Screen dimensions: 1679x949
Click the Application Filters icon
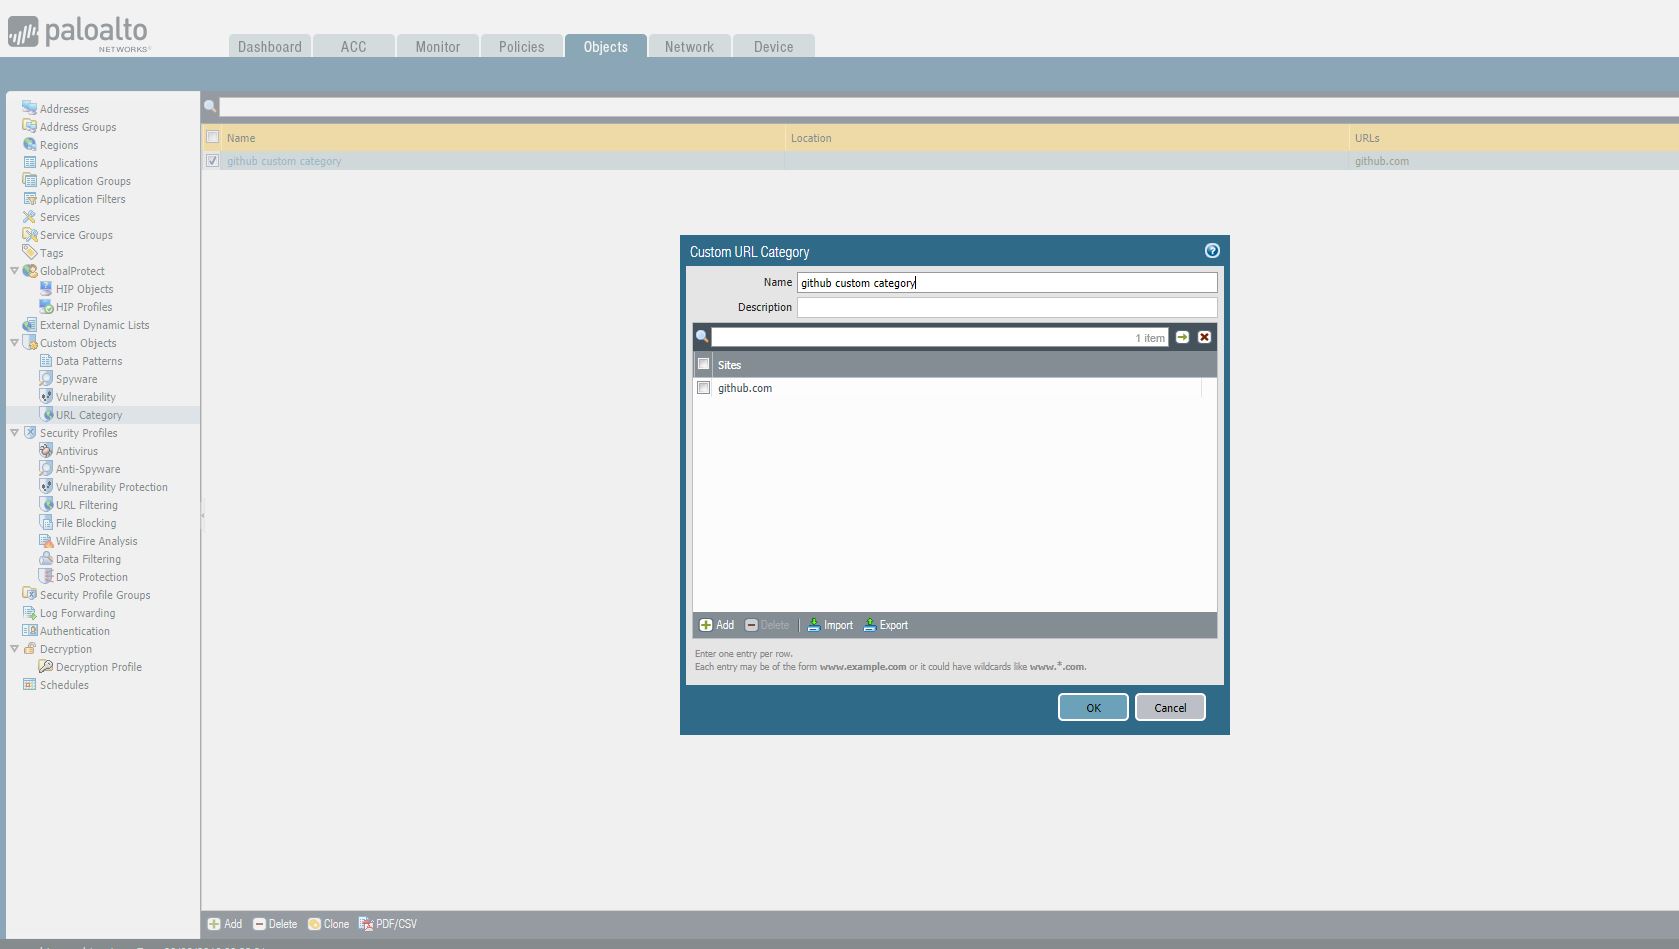coord(29,198)
